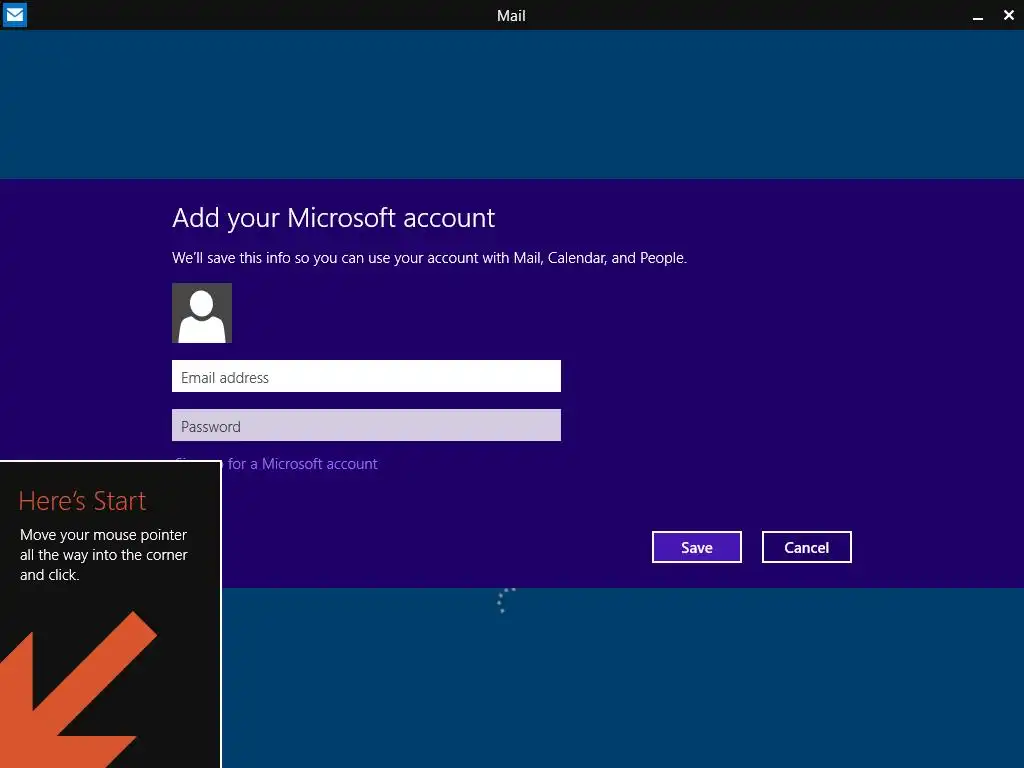Click the "Add your Microsoft account" heading

coord(334,218)
